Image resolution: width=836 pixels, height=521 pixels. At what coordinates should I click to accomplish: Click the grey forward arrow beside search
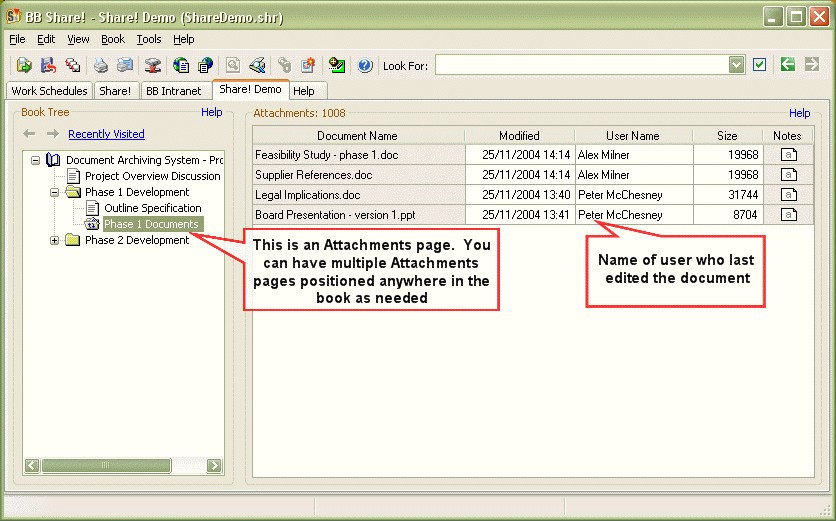[812, 65]
